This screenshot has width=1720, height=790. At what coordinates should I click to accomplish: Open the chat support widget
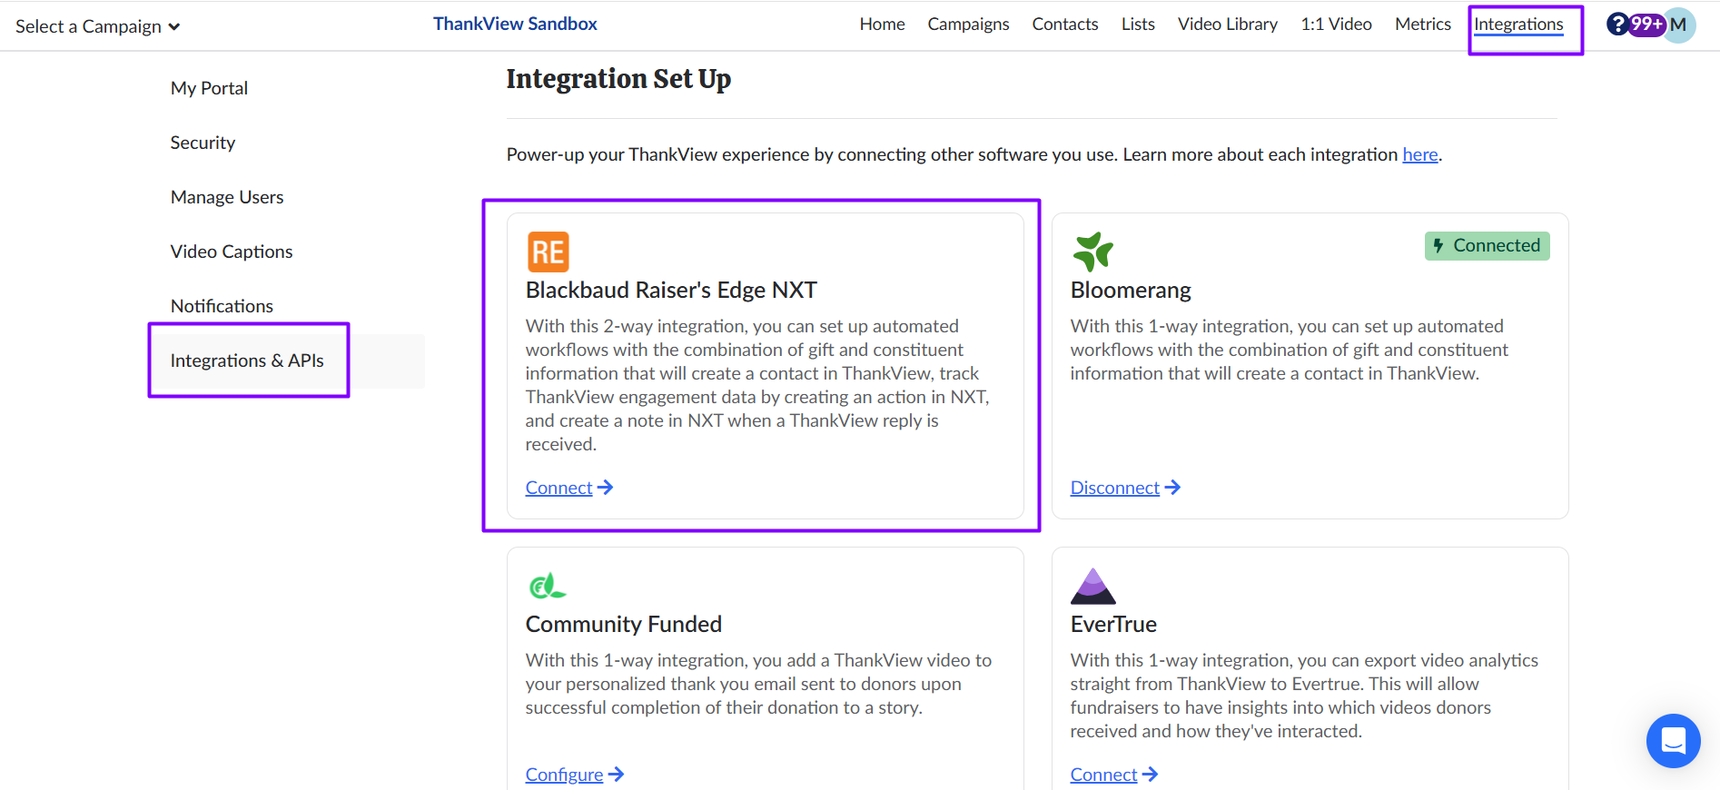point(1673,741)
